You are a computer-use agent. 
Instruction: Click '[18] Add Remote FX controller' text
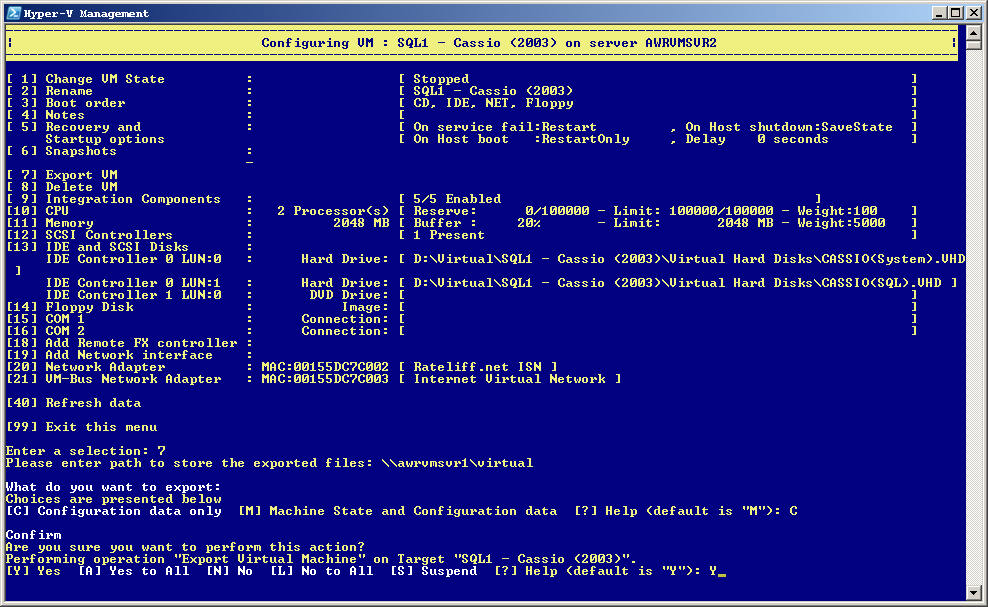(x=122, y=342)
